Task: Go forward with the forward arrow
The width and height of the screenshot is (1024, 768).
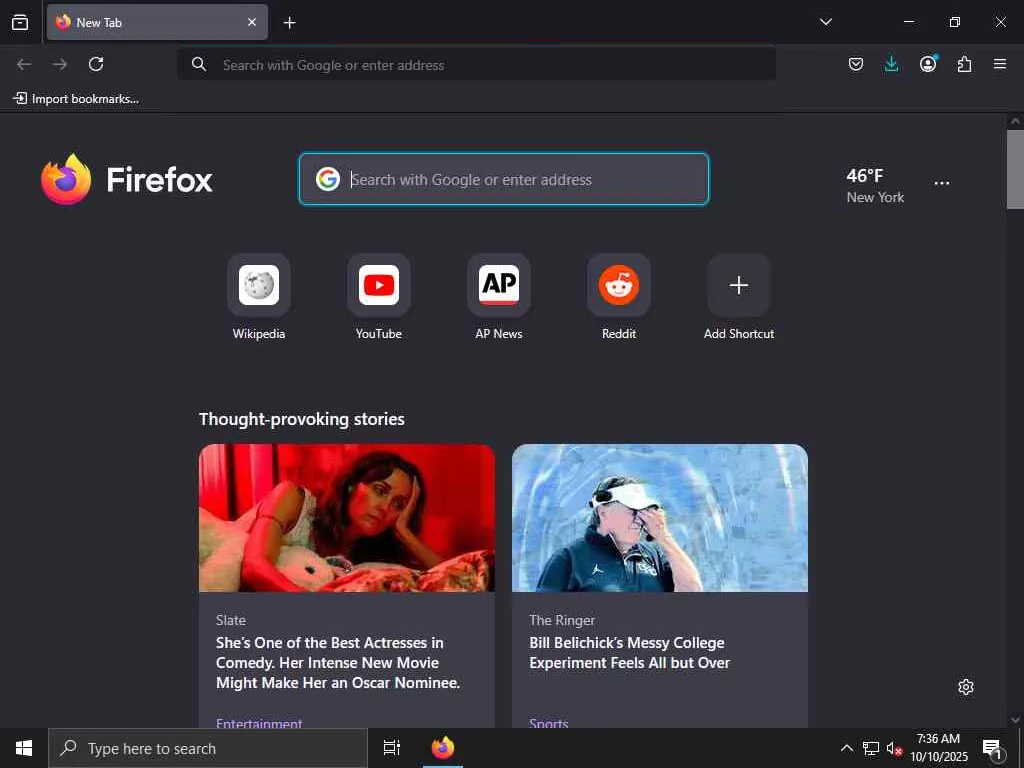Action: [59, 64]
